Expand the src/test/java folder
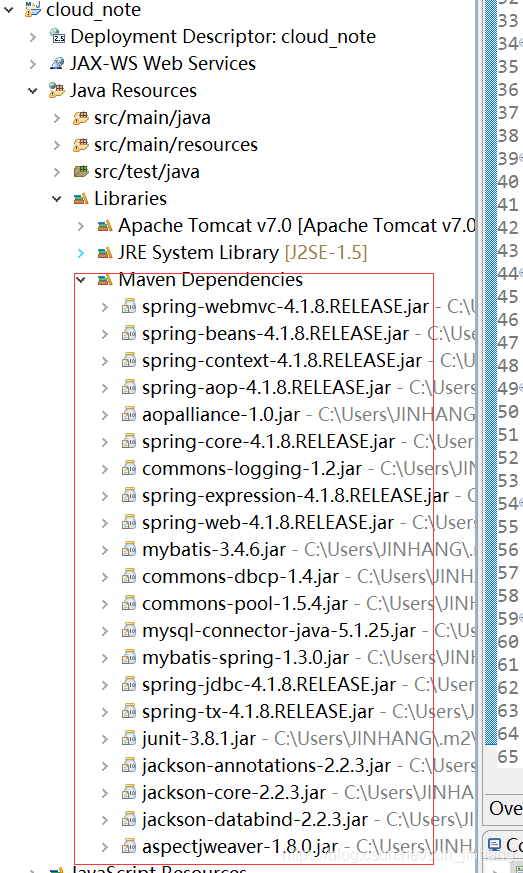The height and width of the screenshot is (873, 523). (x=57, y=171)
